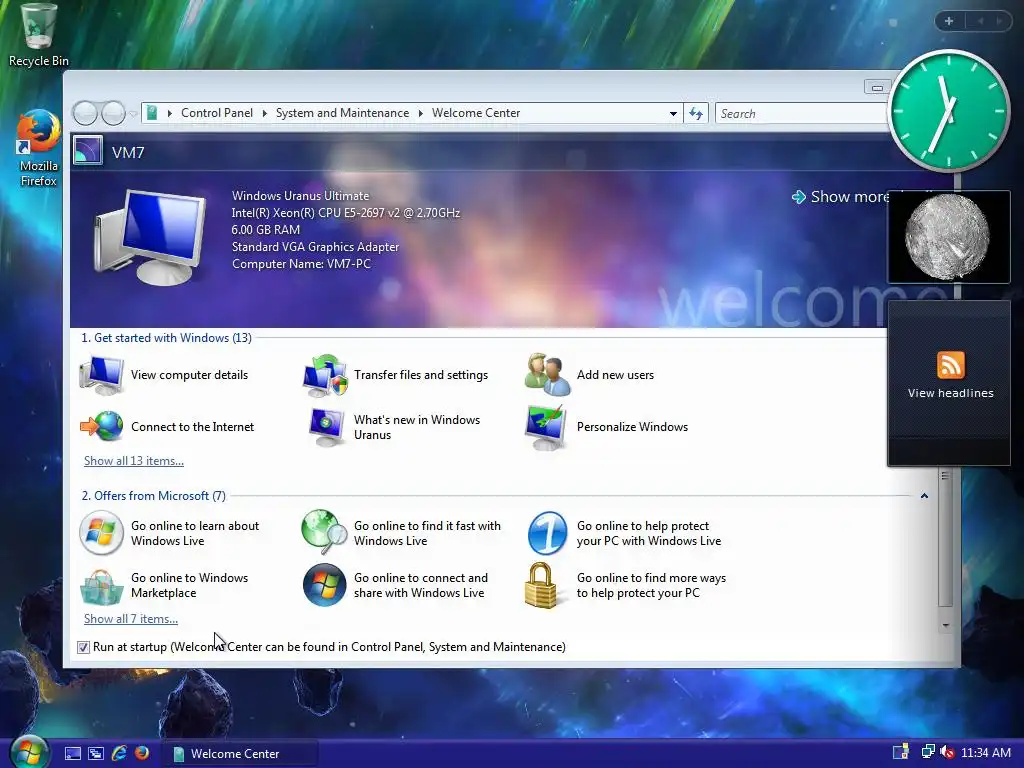Open View computer details icon
This screenshot has width=1024, height=768.
pos(102,375)
